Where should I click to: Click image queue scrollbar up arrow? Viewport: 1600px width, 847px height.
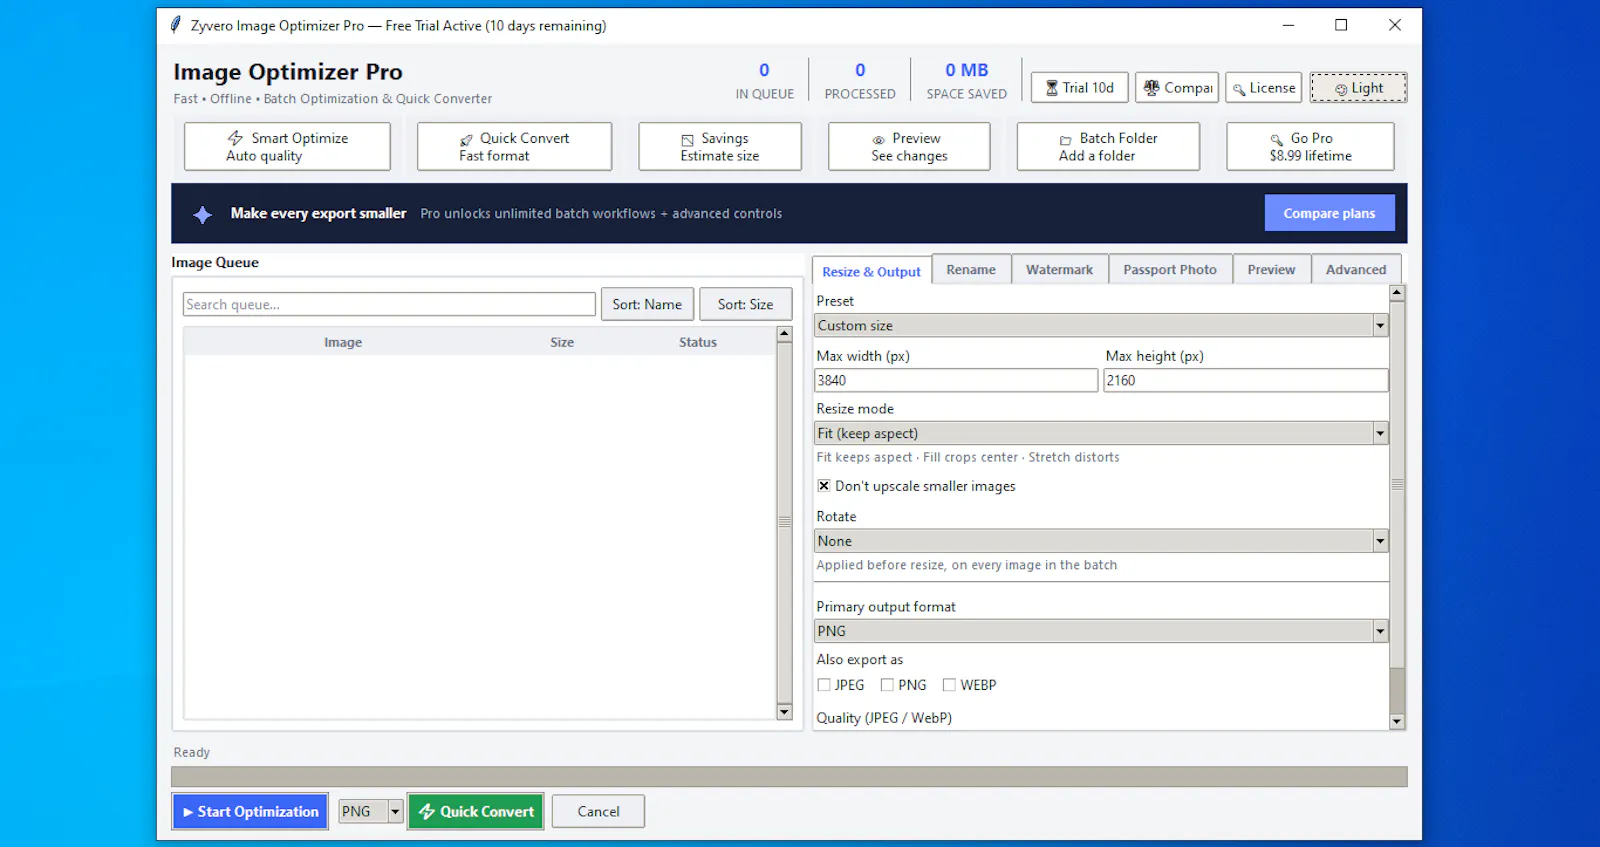[x=784, y=334]
